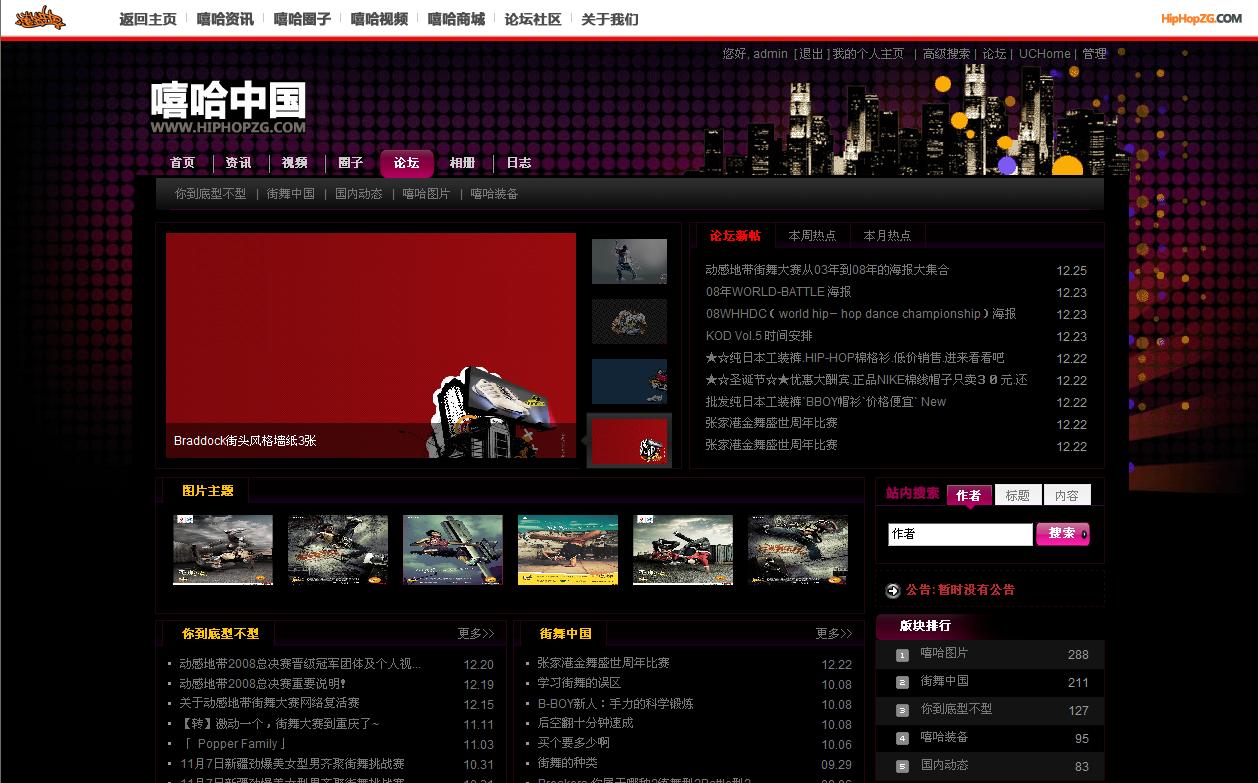1258x783 pixels.
Task: Select second slideshow thumbnail
Action: [x=629, y=321]
